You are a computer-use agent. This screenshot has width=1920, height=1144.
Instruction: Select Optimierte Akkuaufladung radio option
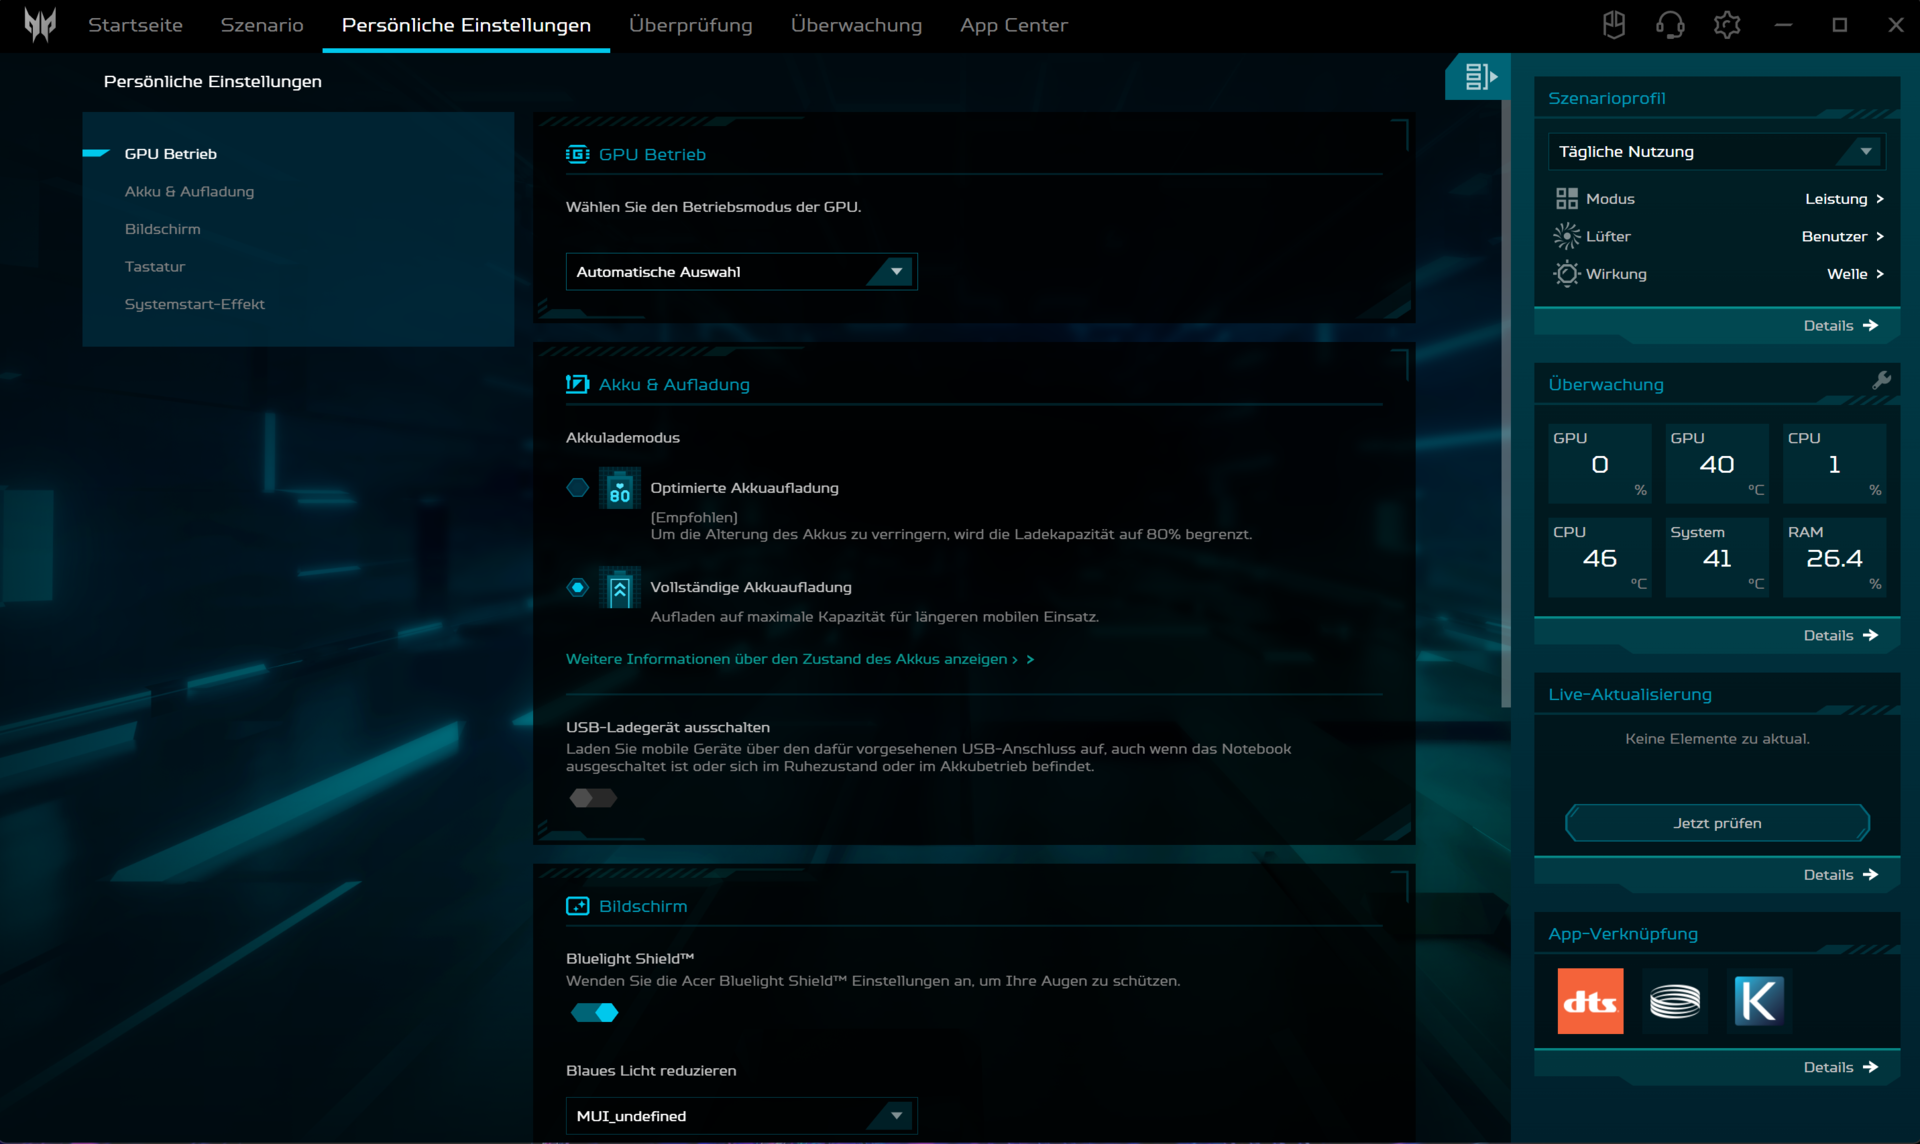click(578, 488)
